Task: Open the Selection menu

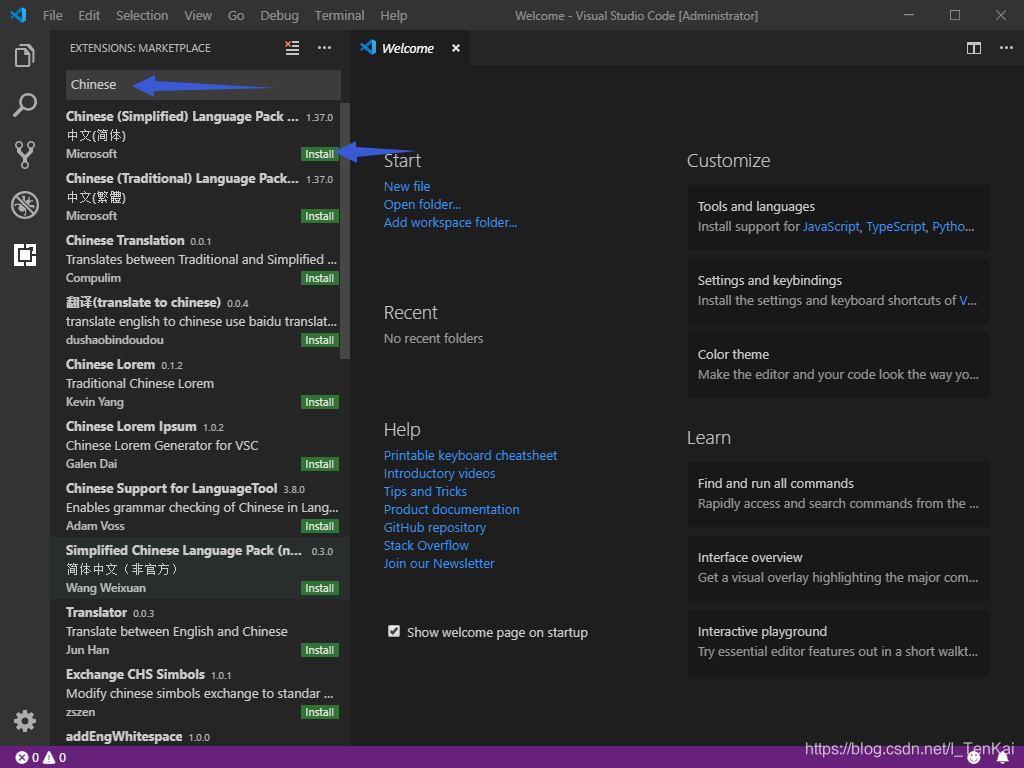Action: (x=142, y=15)
